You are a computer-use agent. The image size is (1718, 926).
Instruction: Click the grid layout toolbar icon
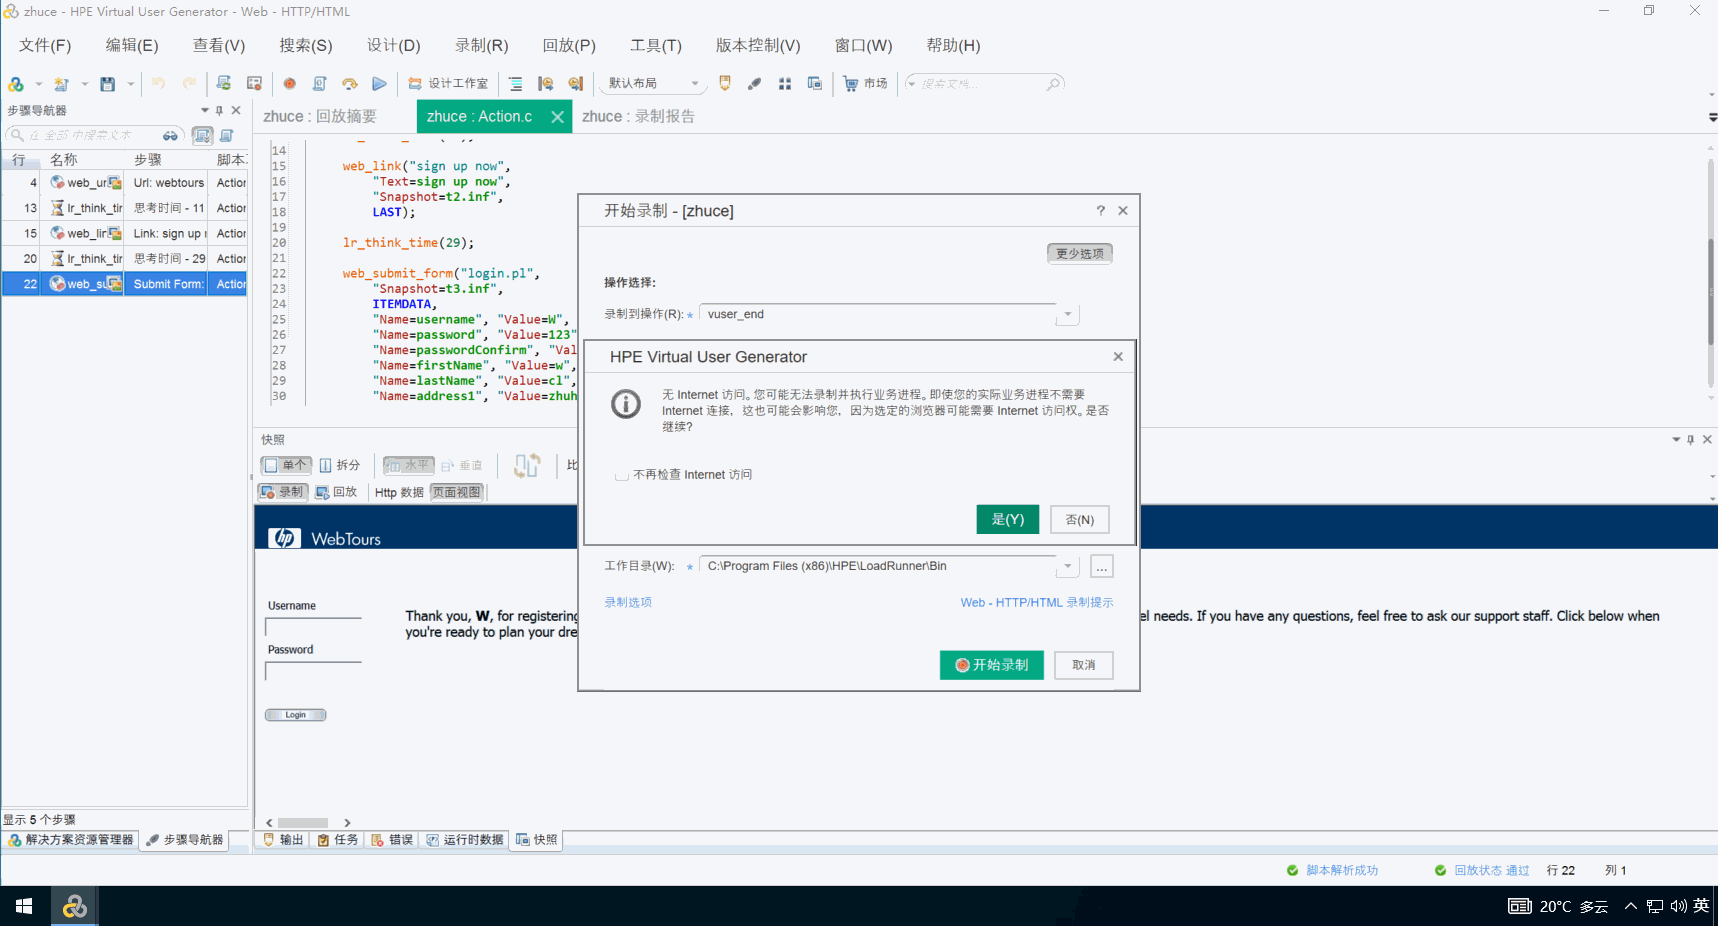[785, 84]
